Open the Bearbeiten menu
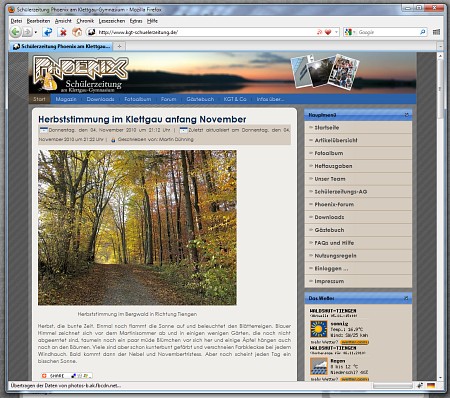Screen dimensions: 450x398 click(x=38, y=21)
